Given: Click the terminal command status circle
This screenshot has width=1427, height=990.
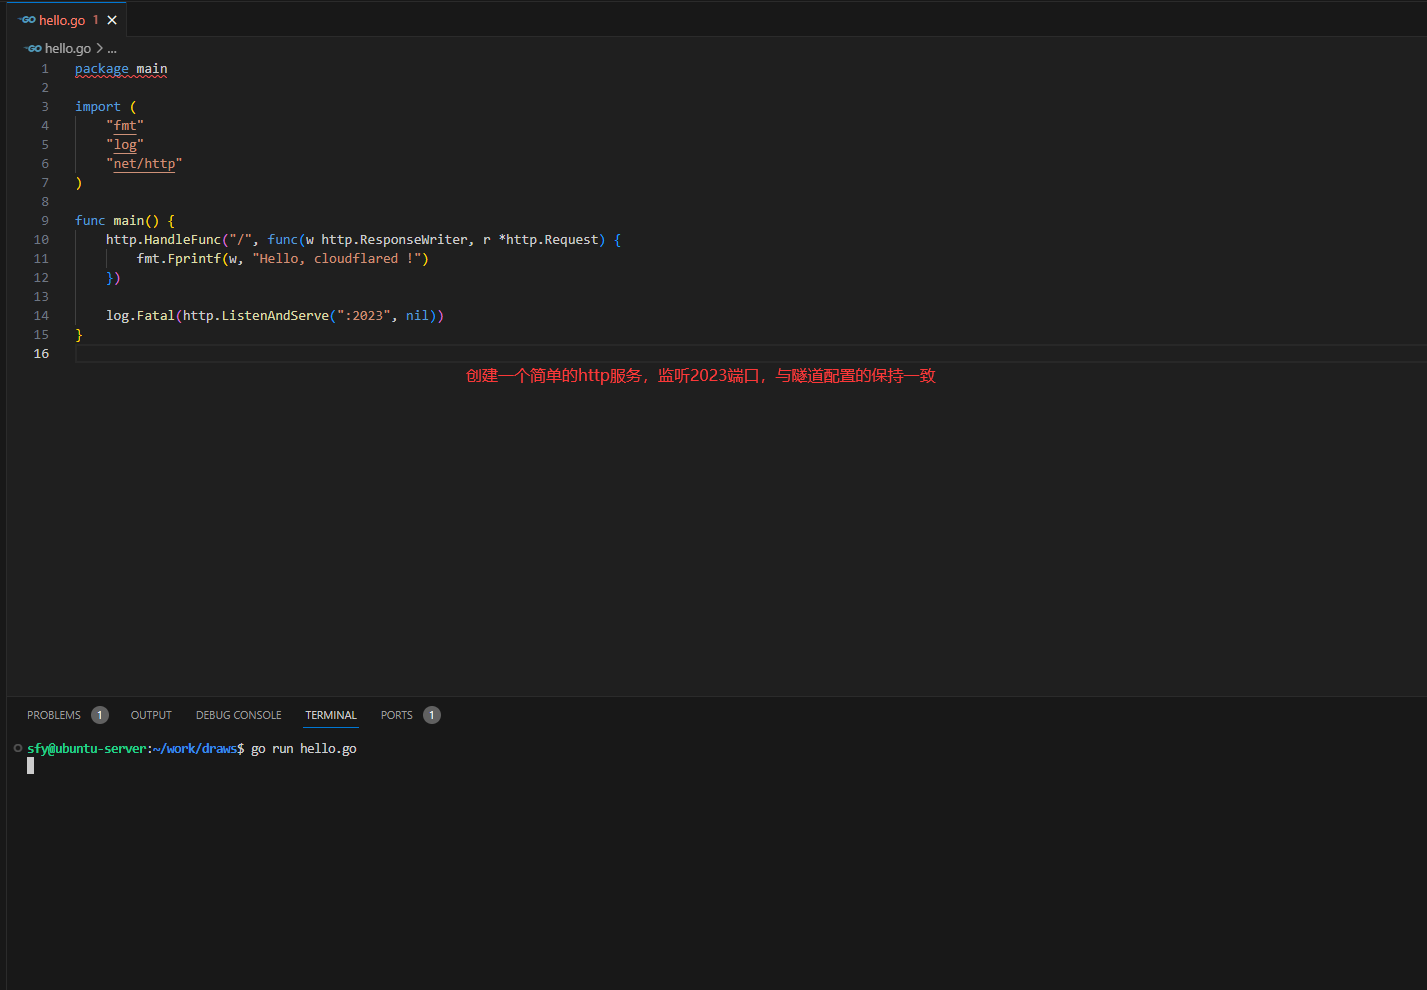Looking at the screenshot, I should [x=18, y=748].
